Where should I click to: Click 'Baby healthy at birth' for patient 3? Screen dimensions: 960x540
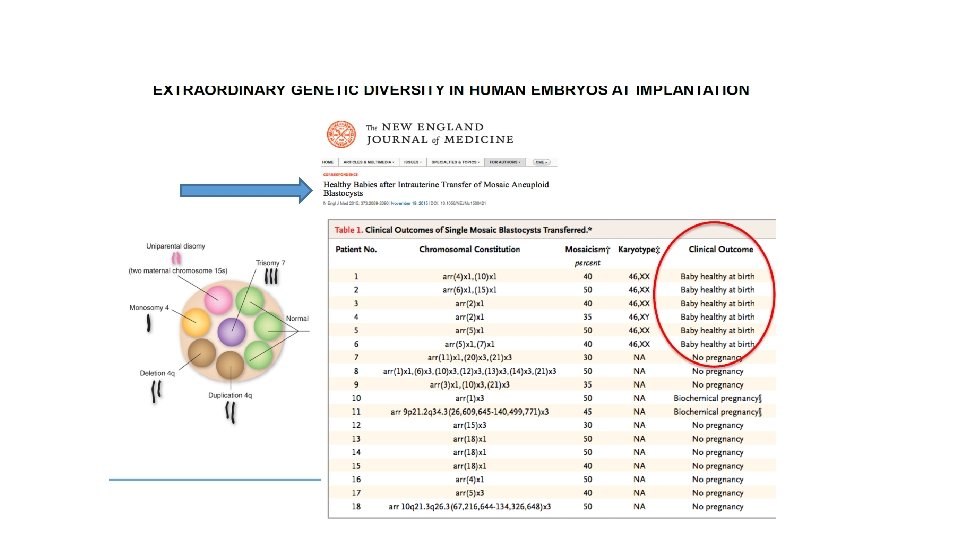717,303
